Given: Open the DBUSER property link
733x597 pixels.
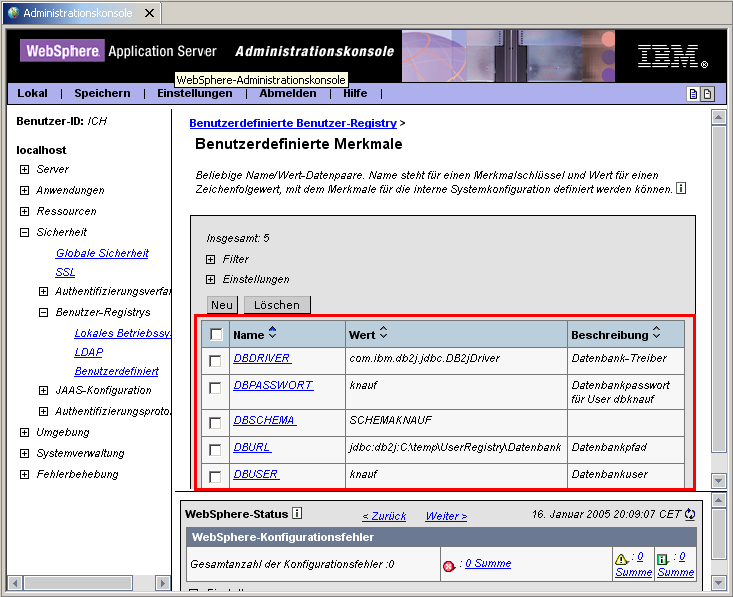Looking at the screenshot, I should tap(256, 474).
